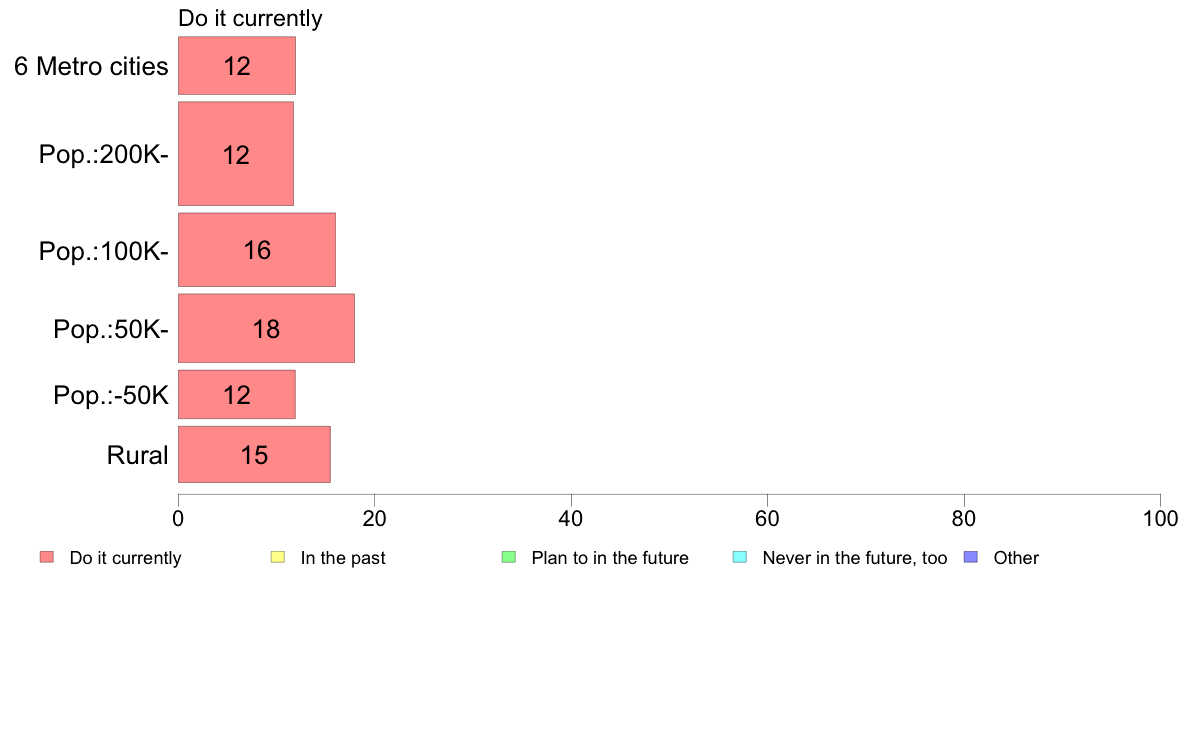1188x736 pixels.
Task: Click the 'Rural' axis label
Action: pyautogui.click(x=137, y=456)
